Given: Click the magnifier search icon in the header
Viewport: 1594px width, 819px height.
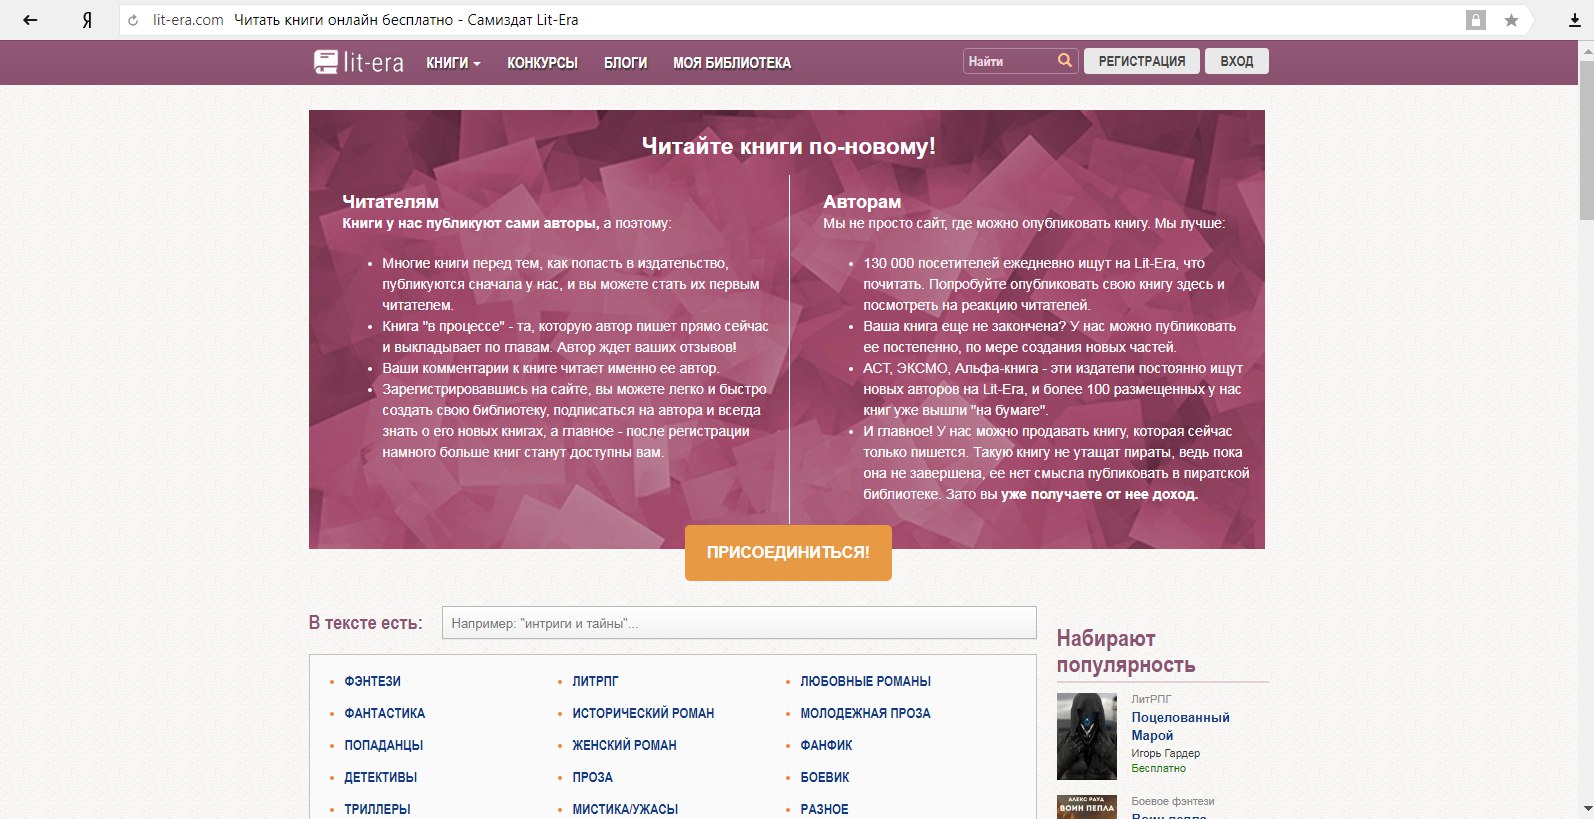Looking at the screenshot, I should click(1065, 61).
